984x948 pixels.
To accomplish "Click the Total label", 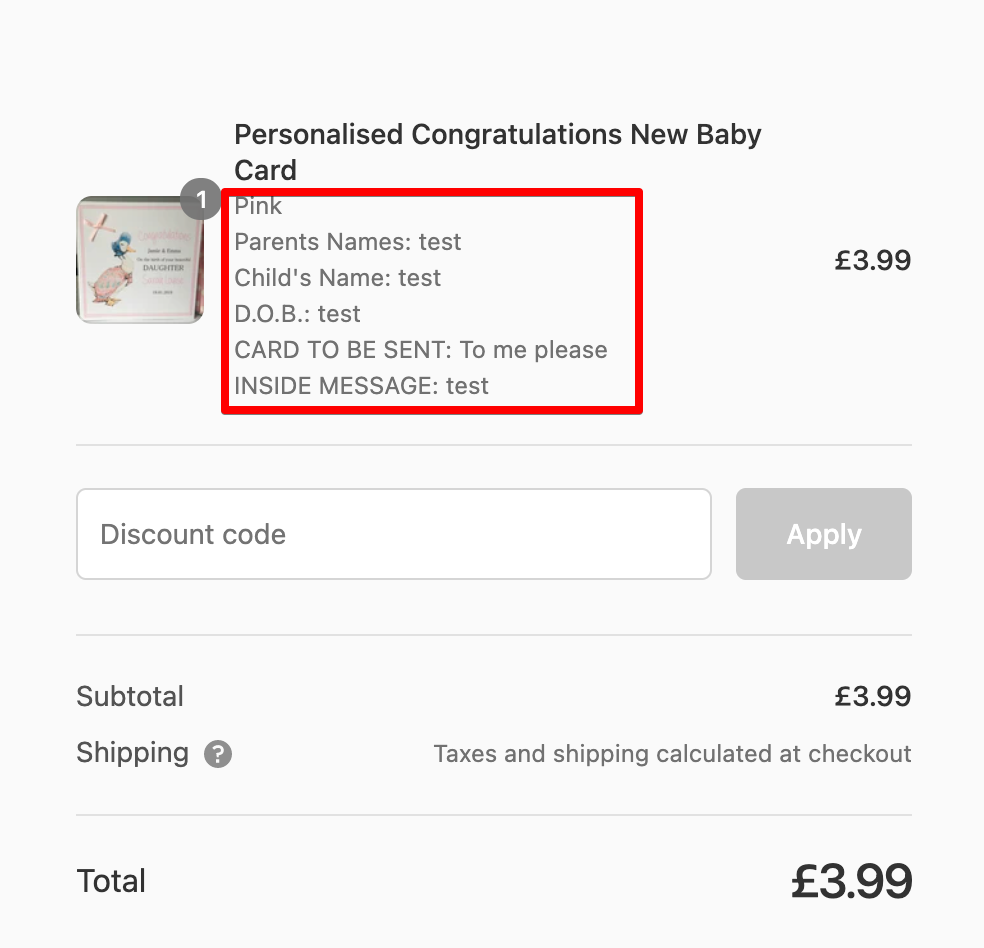I will (111, 881).
